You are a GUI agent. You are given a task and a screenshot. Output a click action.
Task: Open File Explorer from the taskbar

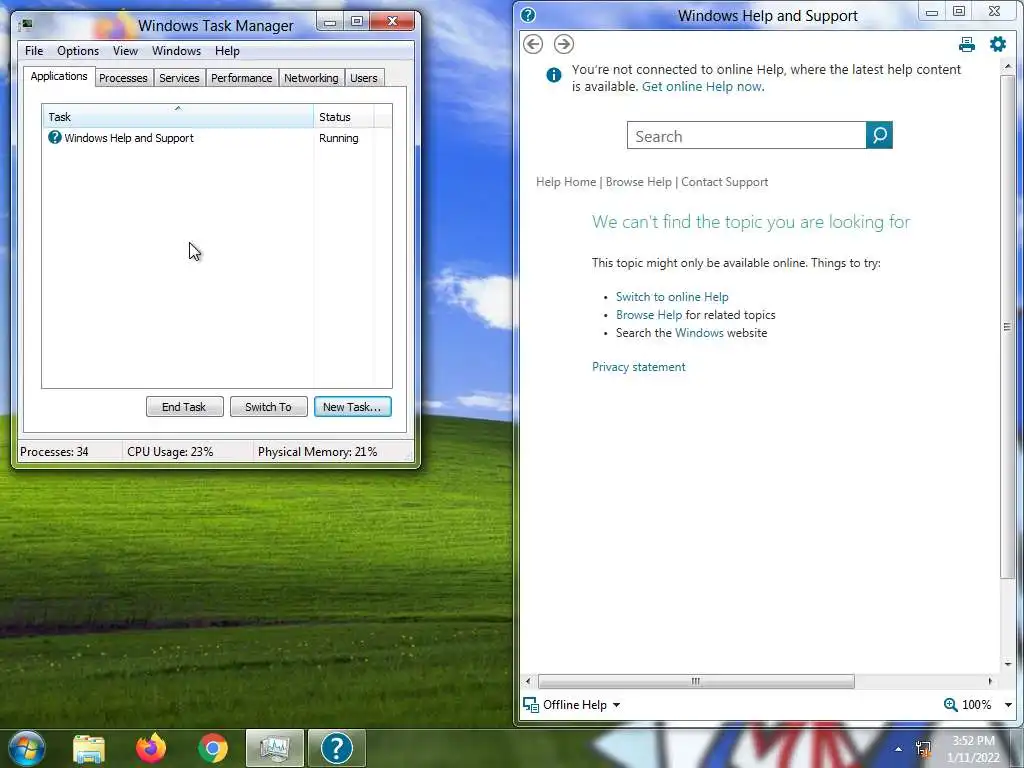click(x=89, y=748)
